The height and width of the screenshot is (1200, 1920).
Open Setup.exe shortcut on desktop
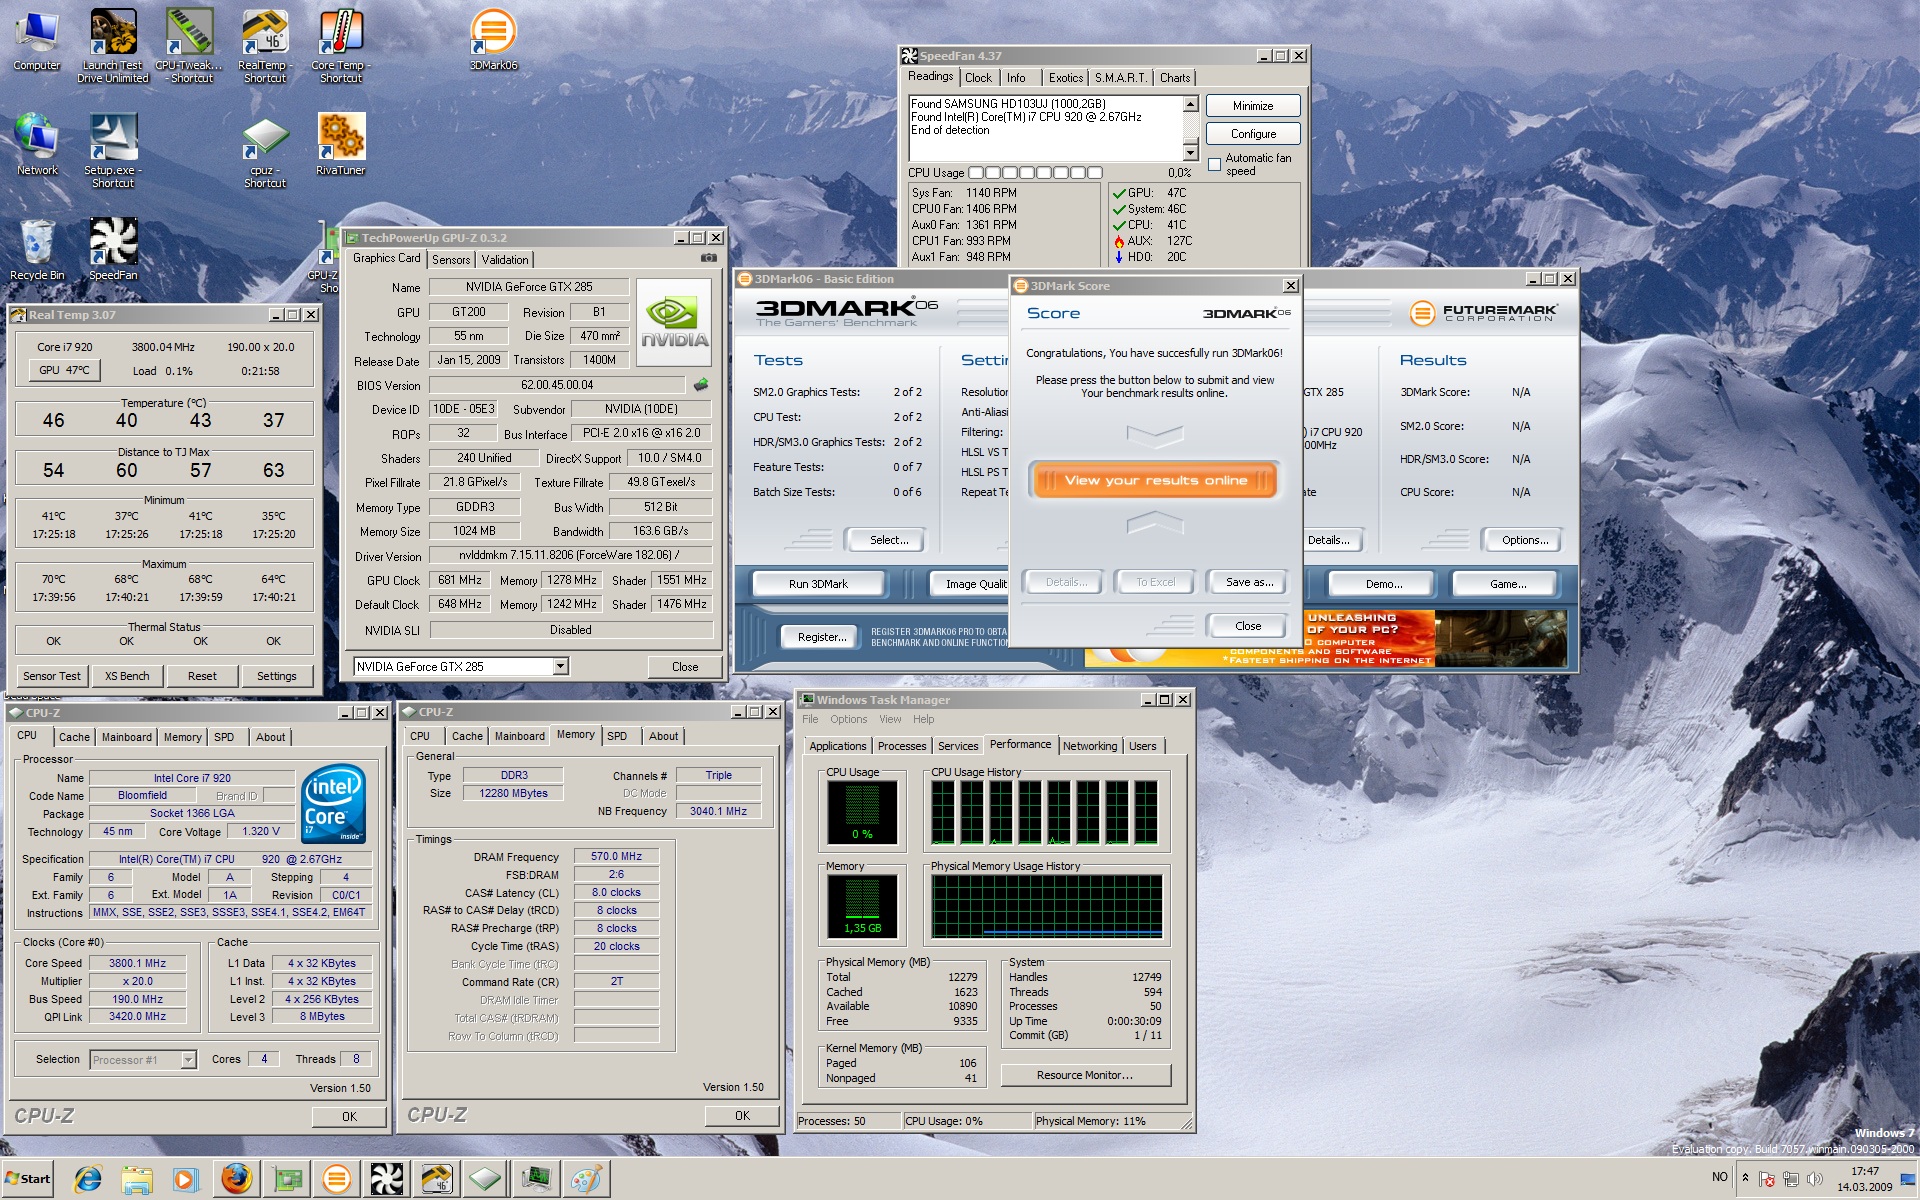point(113,150)
